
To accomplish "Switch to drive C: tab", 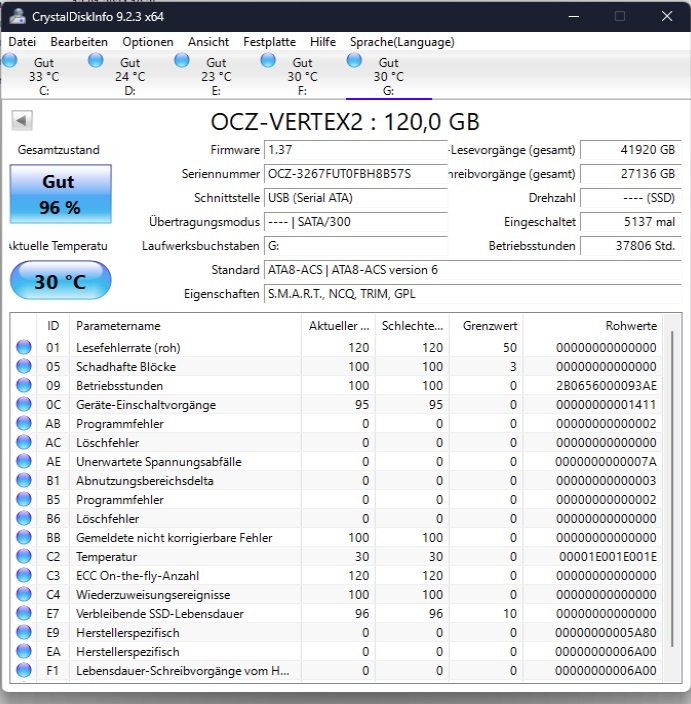I will (44, 75).
